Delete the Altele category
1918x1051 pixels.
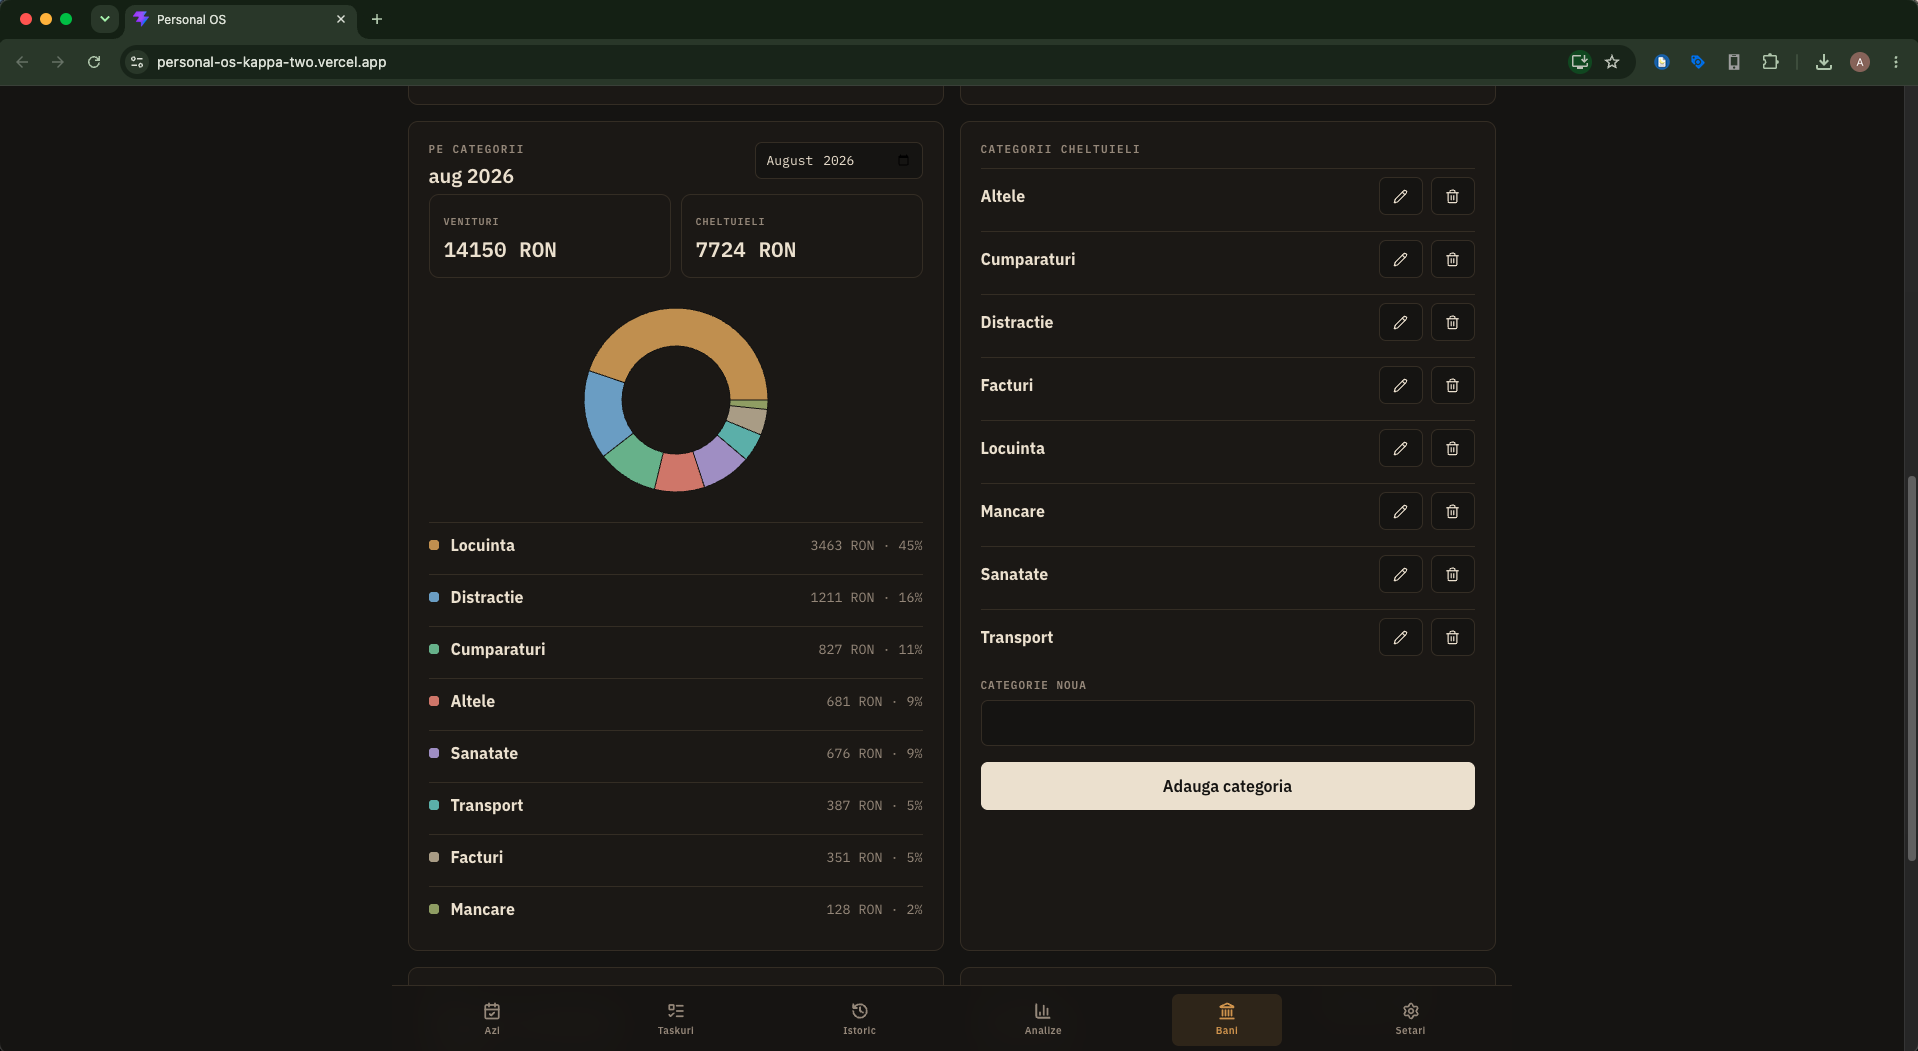coord(1452,196)
